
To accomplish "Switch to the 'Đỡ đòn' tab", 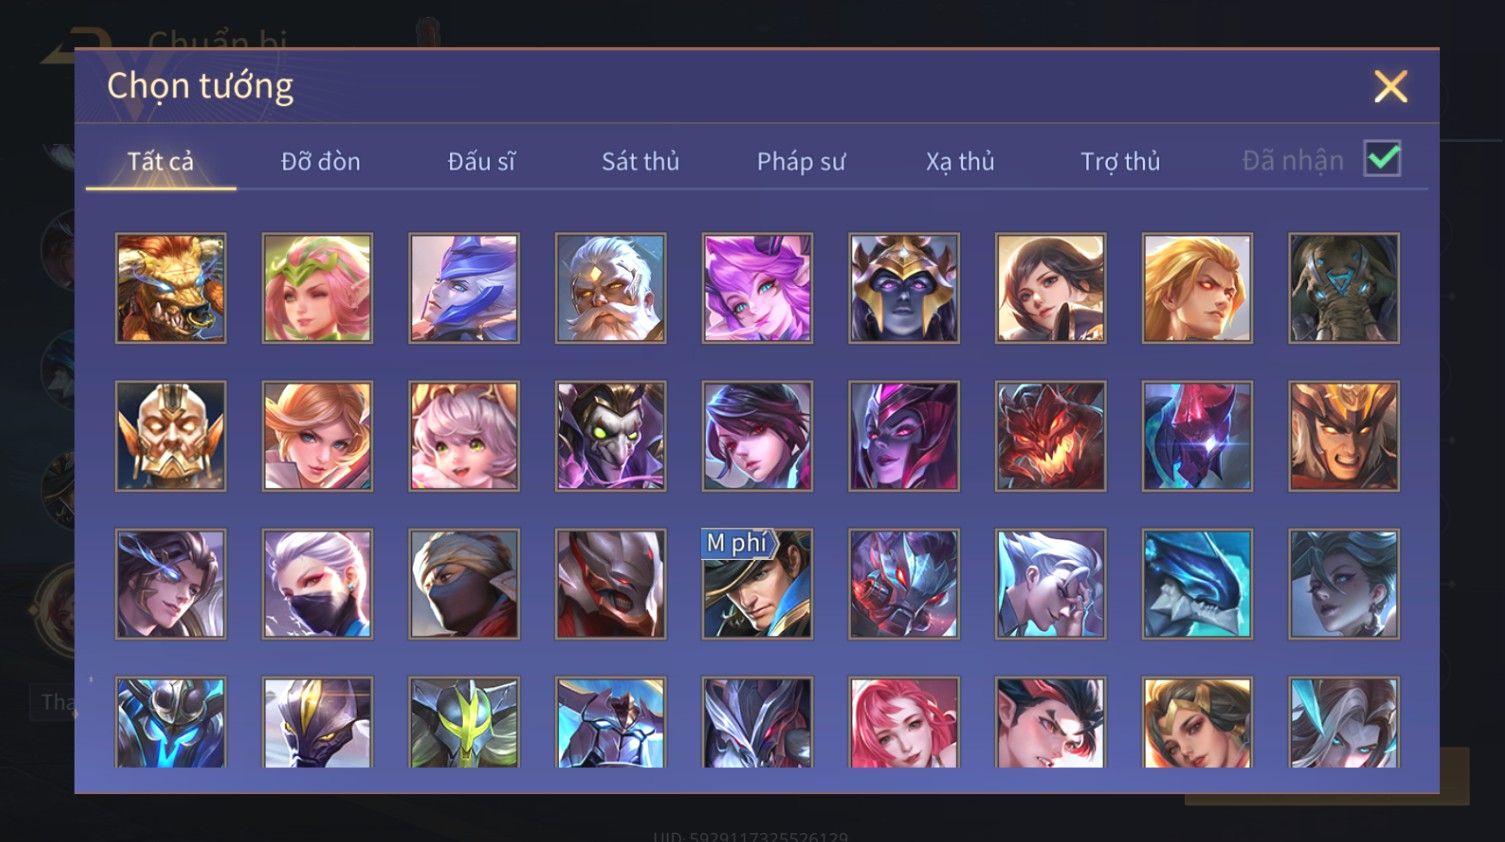I will tap(320, 161).
